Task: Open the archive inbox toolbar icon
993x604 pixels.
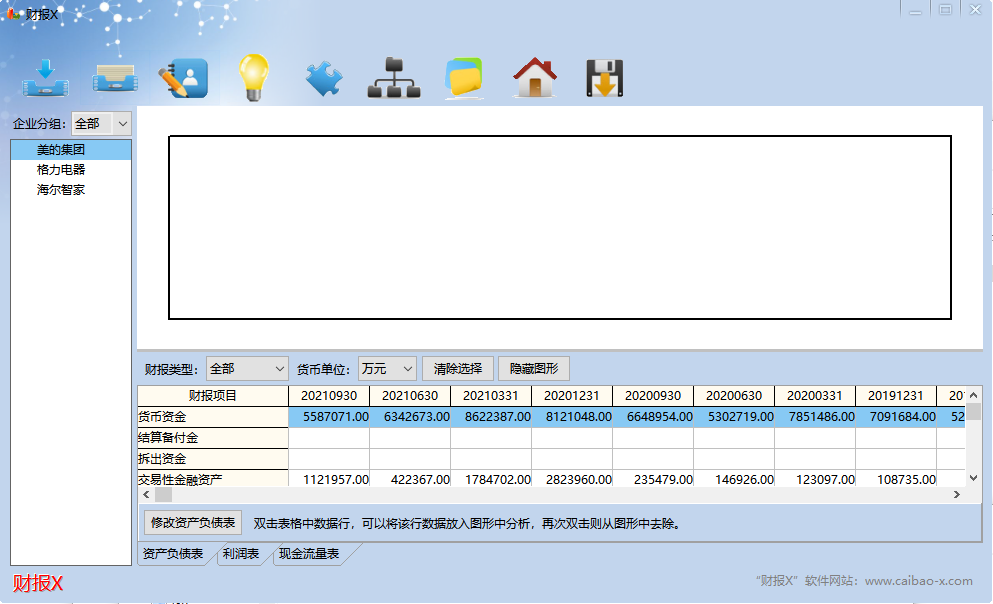Action: click(114, 77)
